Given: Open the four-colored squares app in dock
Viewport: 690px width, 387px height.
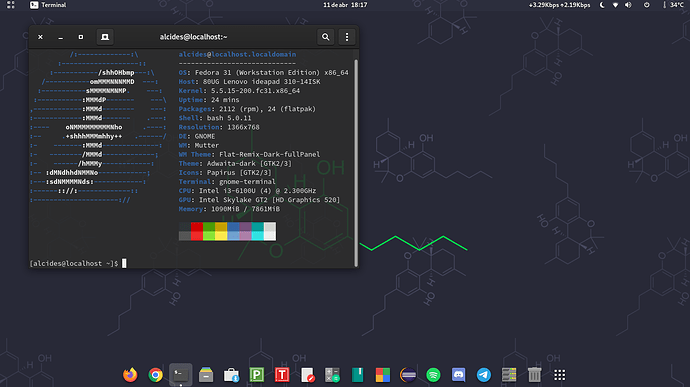Looking at the screenshot, I should pos(383,375).
